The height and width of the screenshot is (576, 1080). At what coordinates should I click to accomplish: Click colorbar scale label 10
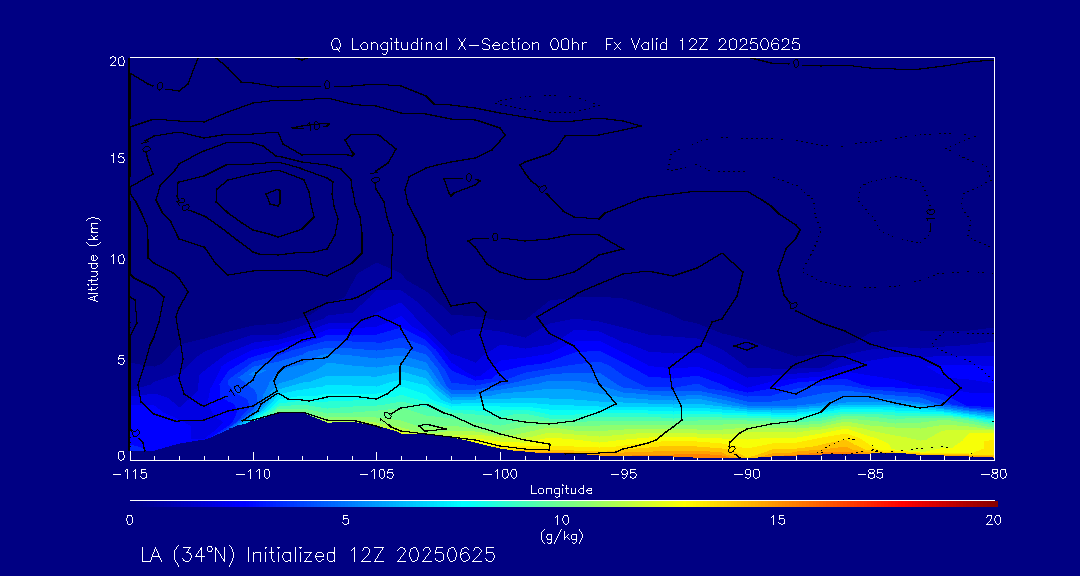click(562, 521)
